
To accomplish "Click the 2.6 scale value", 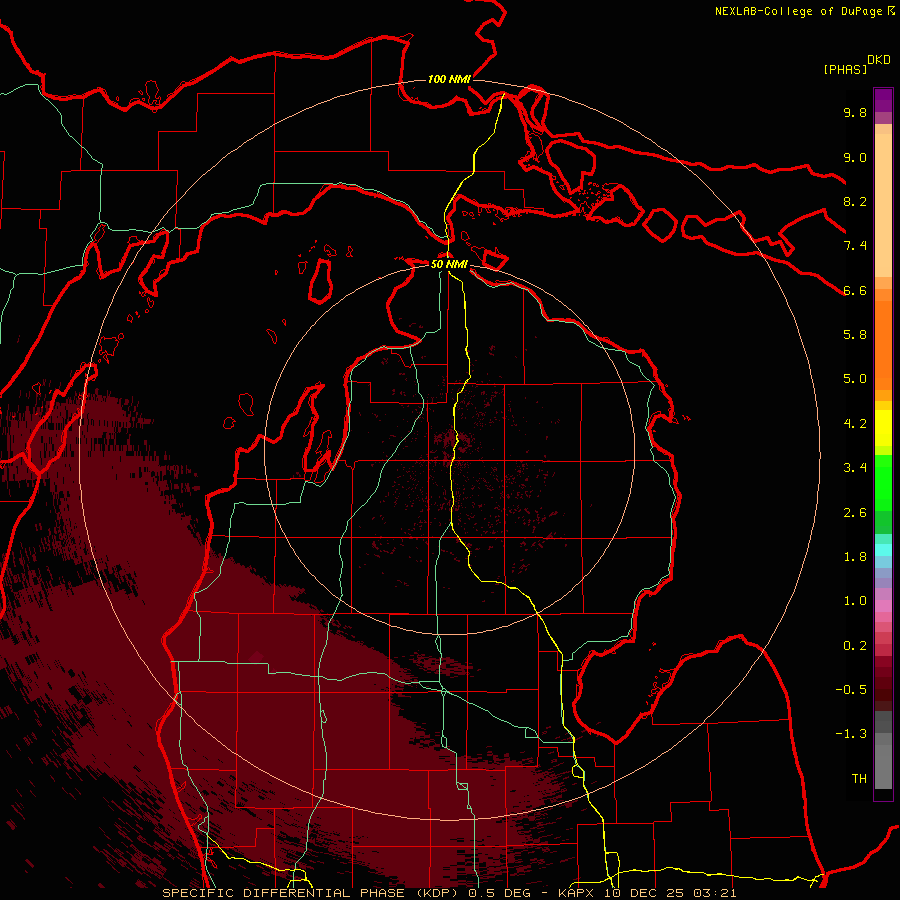I will (855, 513).
